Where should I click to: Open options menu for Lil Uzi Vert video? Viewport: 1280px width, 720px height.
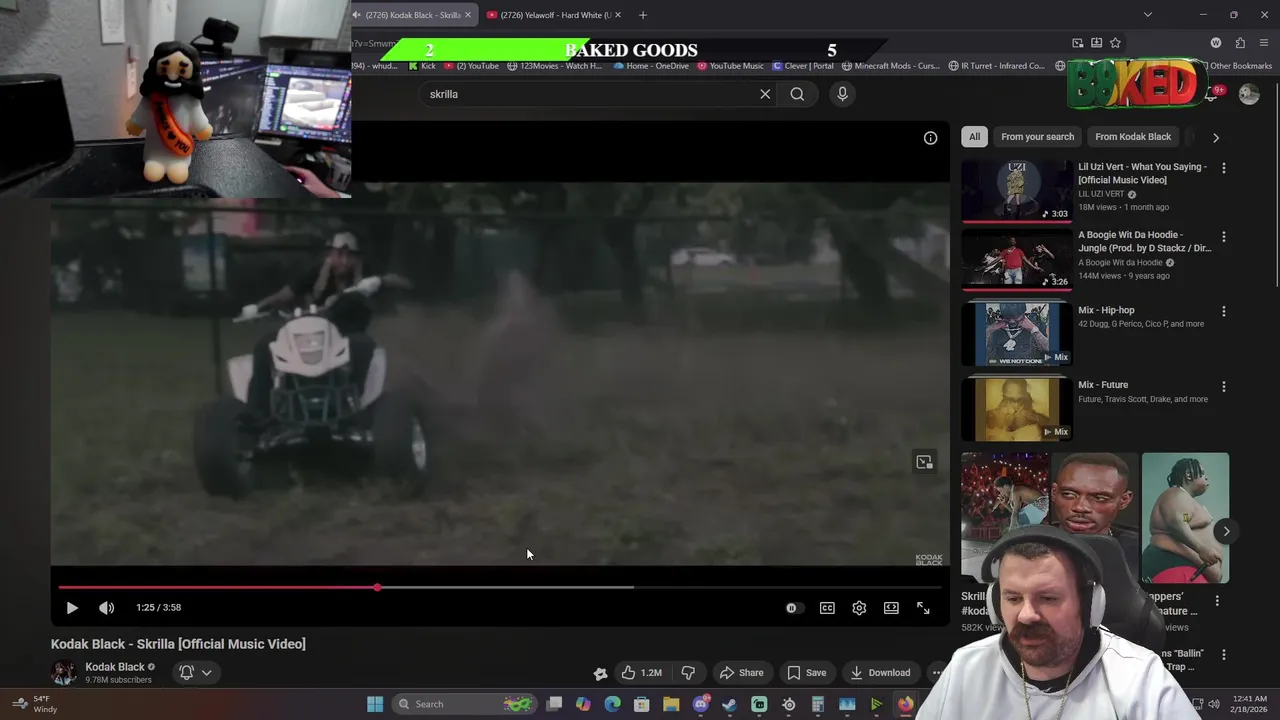1223,168
